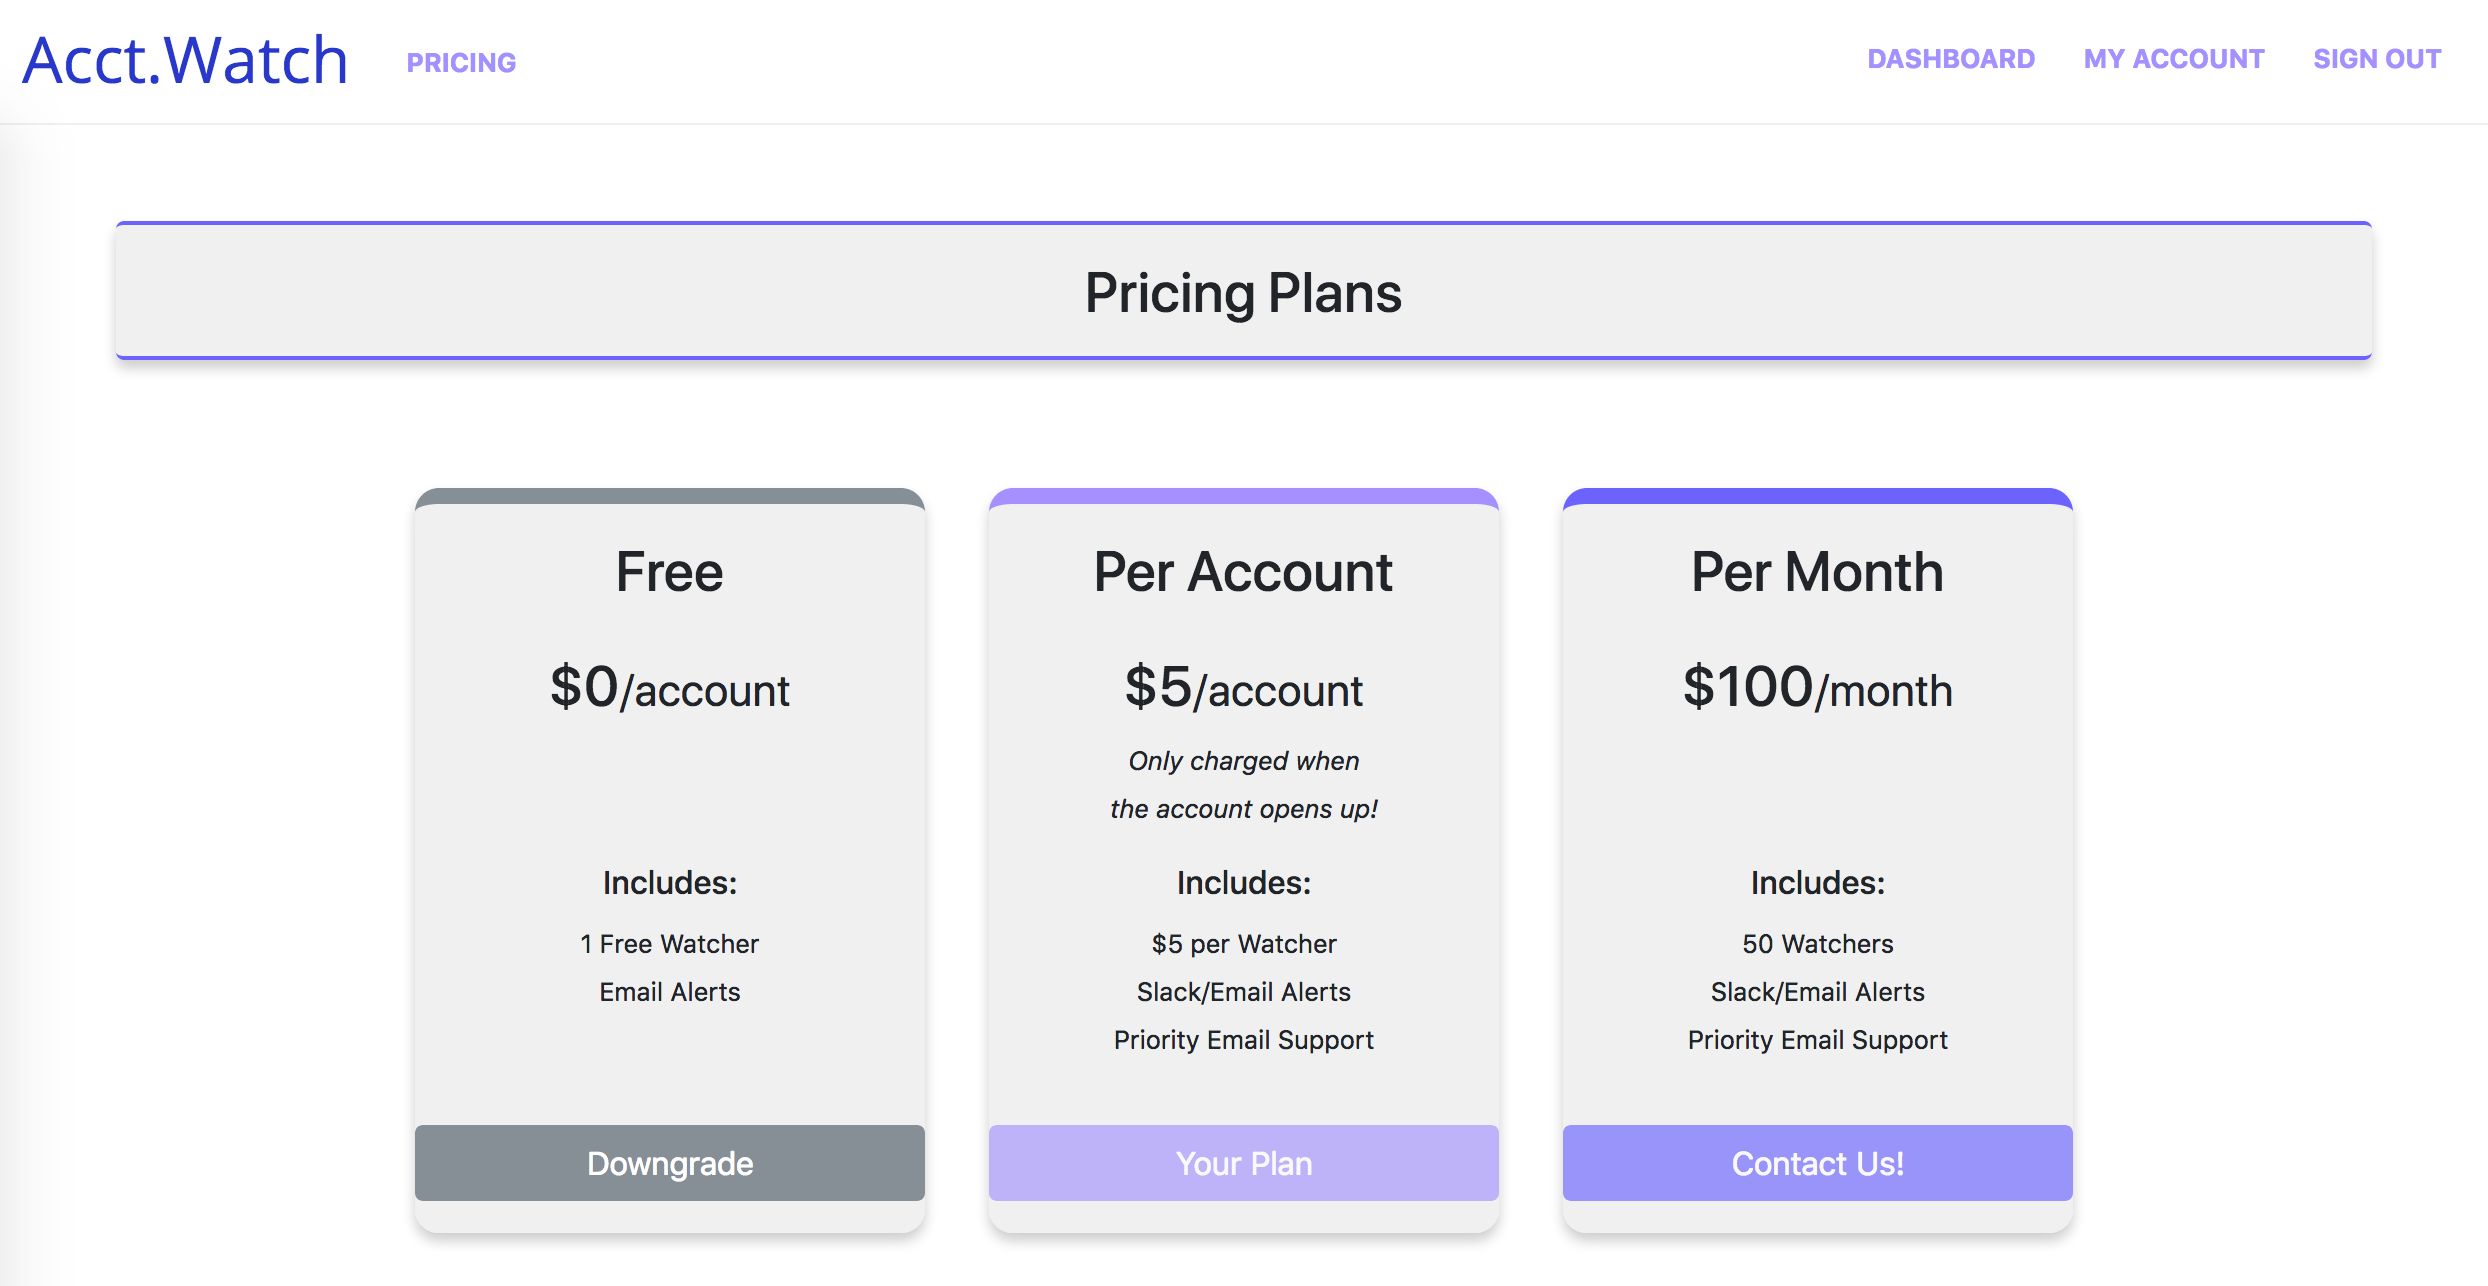Click the '1 Free Watcher' feature line
This screenshot has width=2488, height=1286.
pos(669,944)
